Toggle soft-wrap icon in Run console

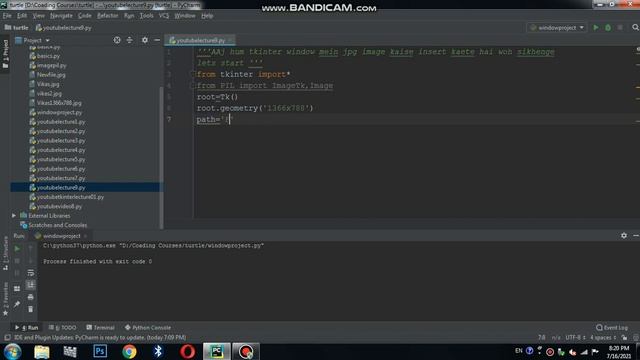pyautogui.click(x=31, y=273)
